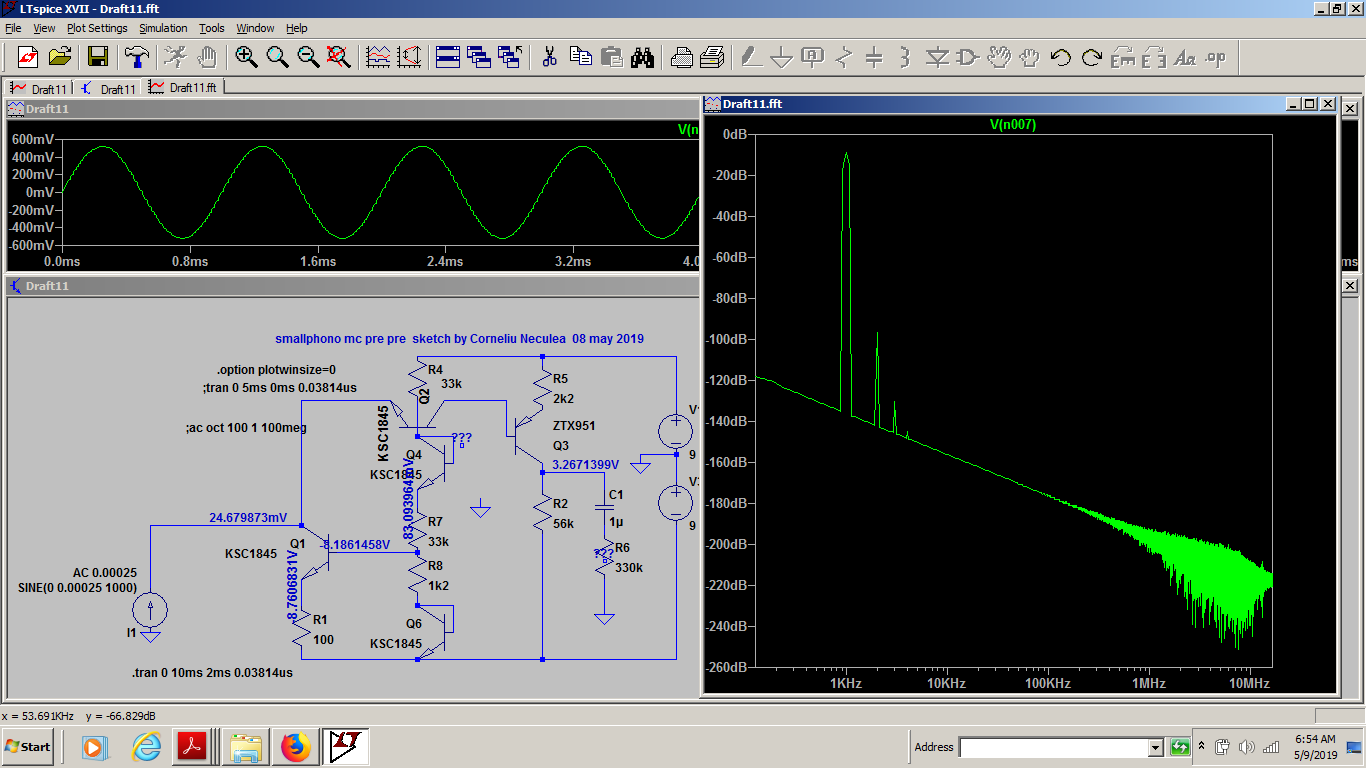The width and height of the screenshot is (1366, 768).
Task: Click the 1µ value of capacitor C1
Action: point(616,522)
